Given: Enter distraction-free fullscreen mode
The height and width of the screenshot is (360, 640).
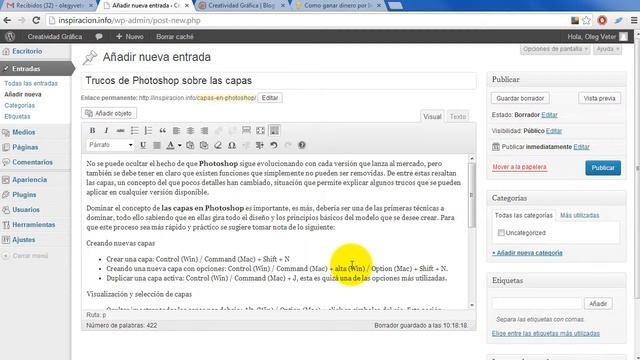Looking at the screenshot, I should [260, 131].
